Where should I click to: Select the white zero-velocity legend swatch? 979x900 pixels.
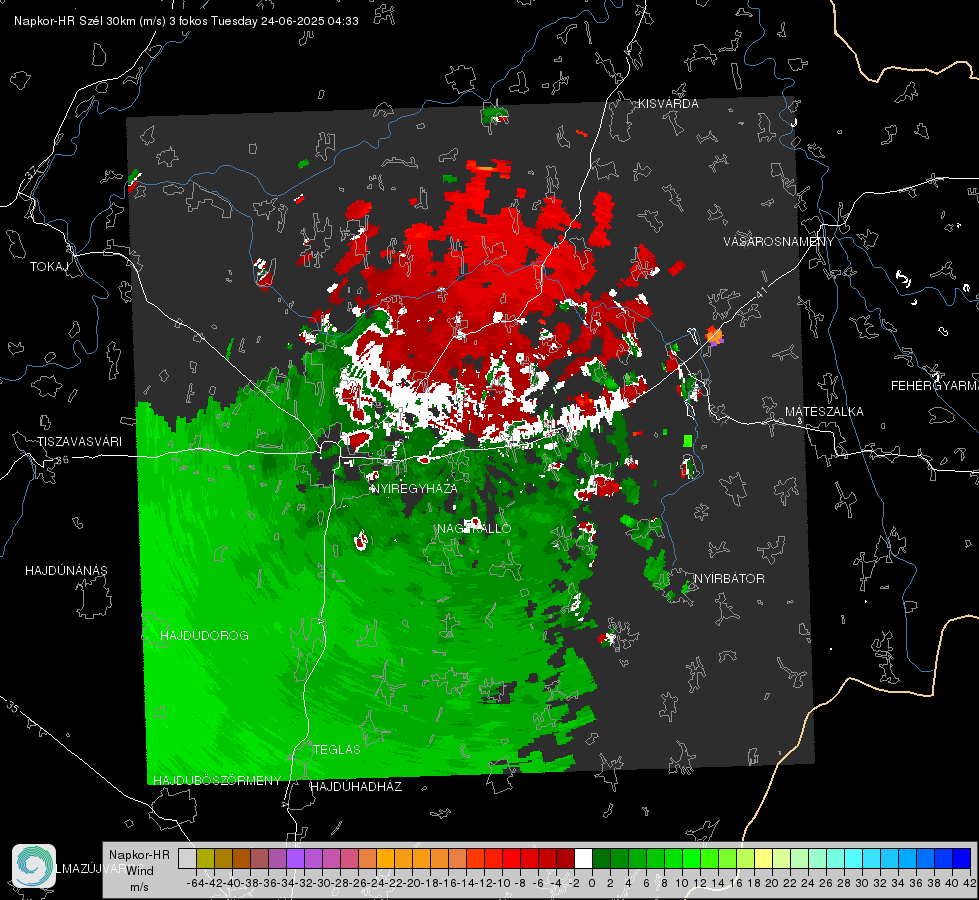583,858
